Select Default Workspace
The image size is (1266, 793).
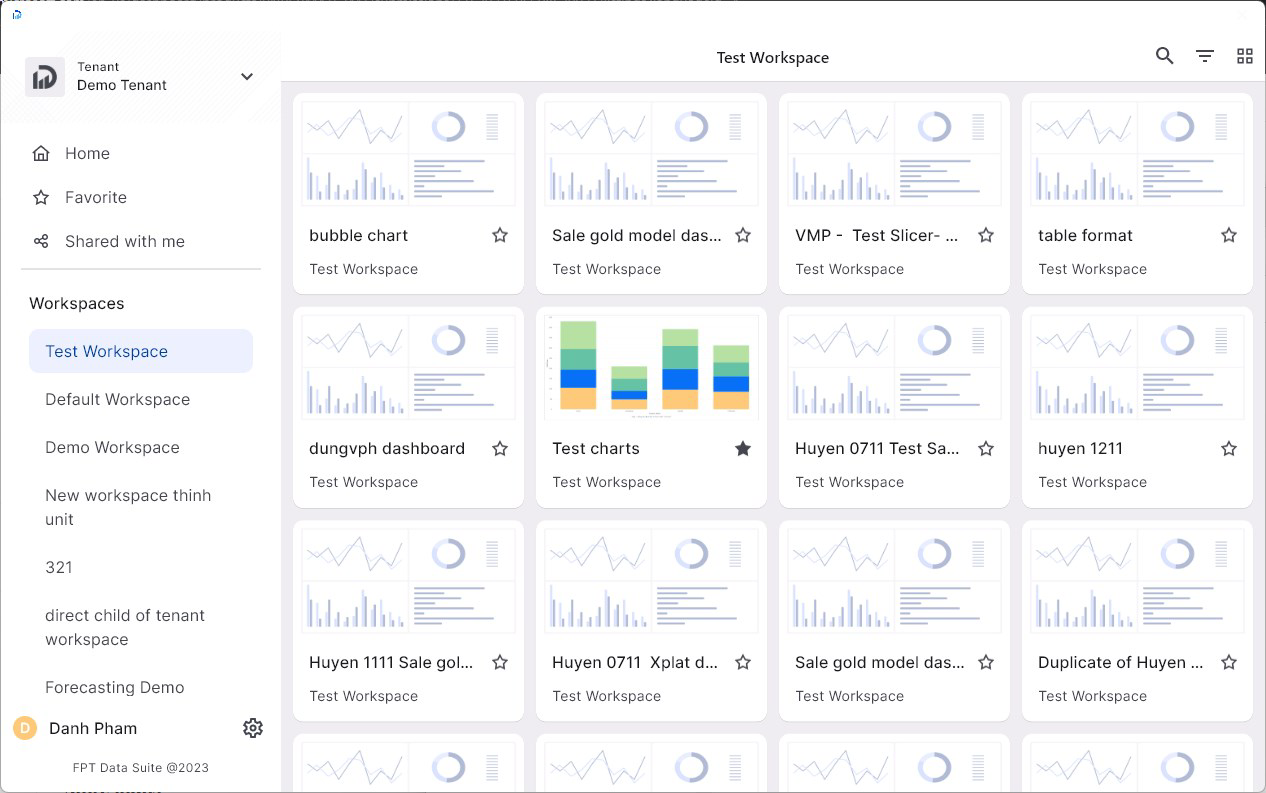coord(141,399)
